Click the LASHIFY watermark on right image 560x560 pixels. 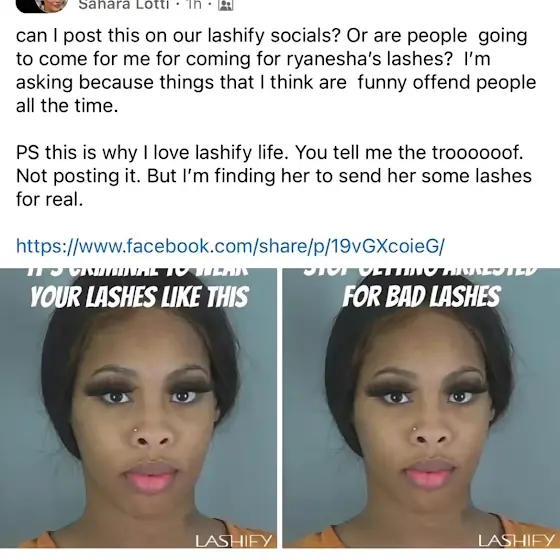[516, 541]
